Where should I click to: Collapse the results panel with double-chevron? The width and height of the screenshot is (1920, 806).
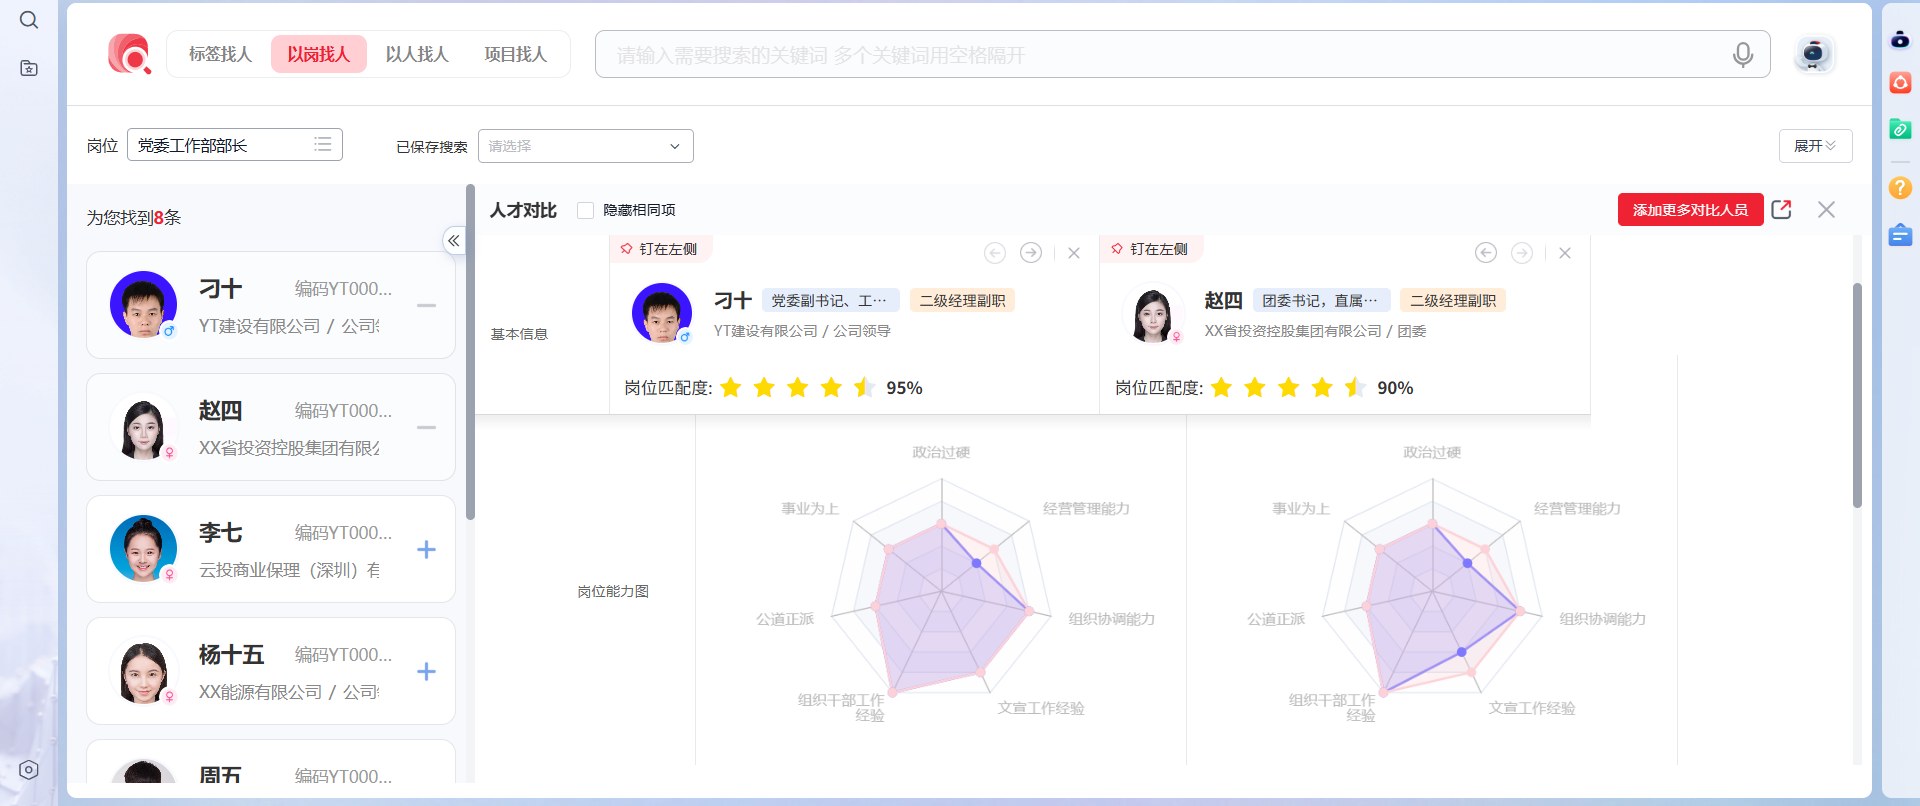pyautogui.click(x=454, y=241)
